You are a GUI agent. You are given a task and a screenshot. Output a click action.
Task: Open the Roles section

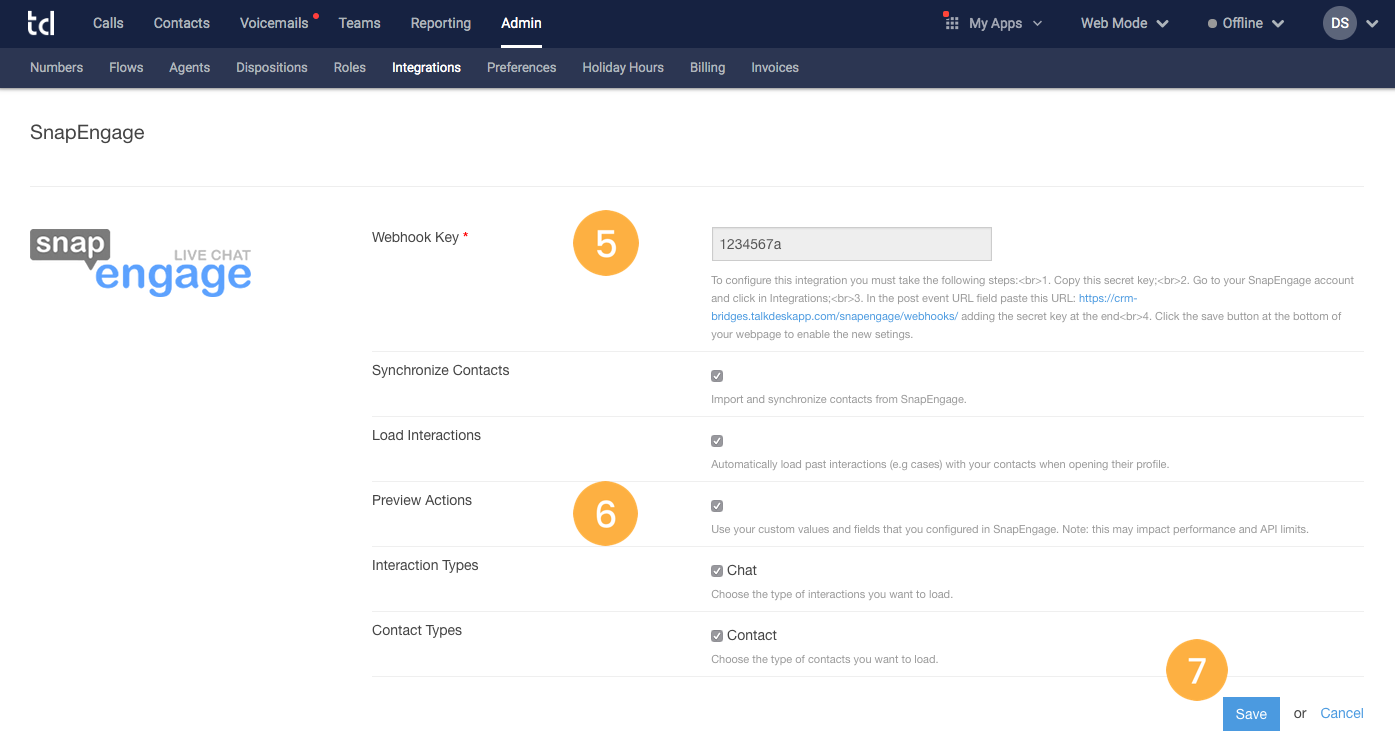[350, 68]
